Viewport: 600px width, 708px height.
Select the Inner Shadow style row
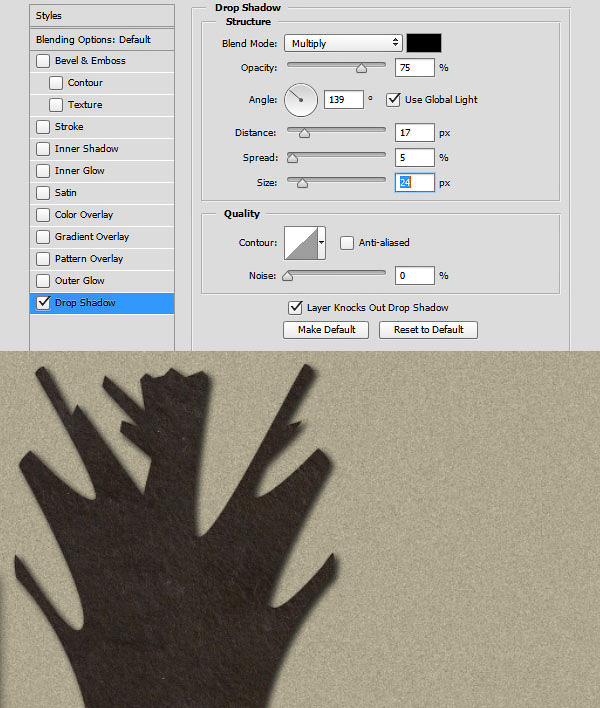tap(102, 149)
